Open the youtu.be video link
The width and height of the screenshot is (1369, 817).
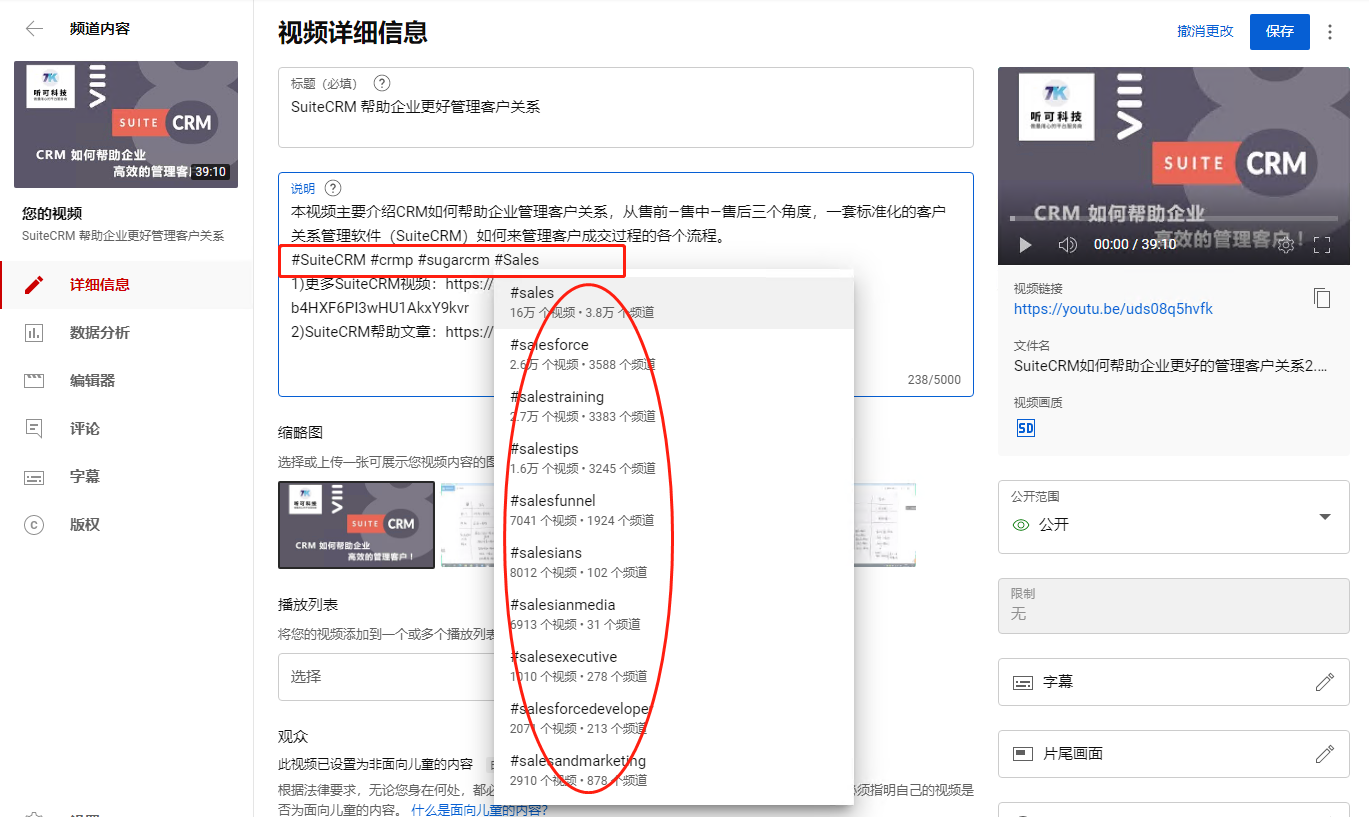coord(1113,309)
